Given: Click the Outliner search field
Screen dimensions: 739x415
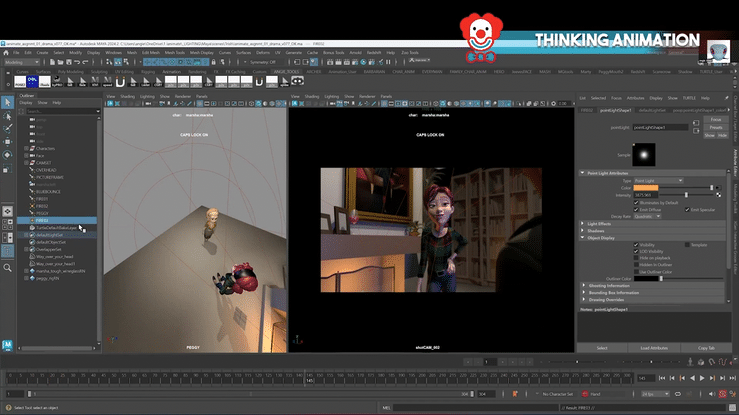Looking at the screenshot, I should [62, 111].
